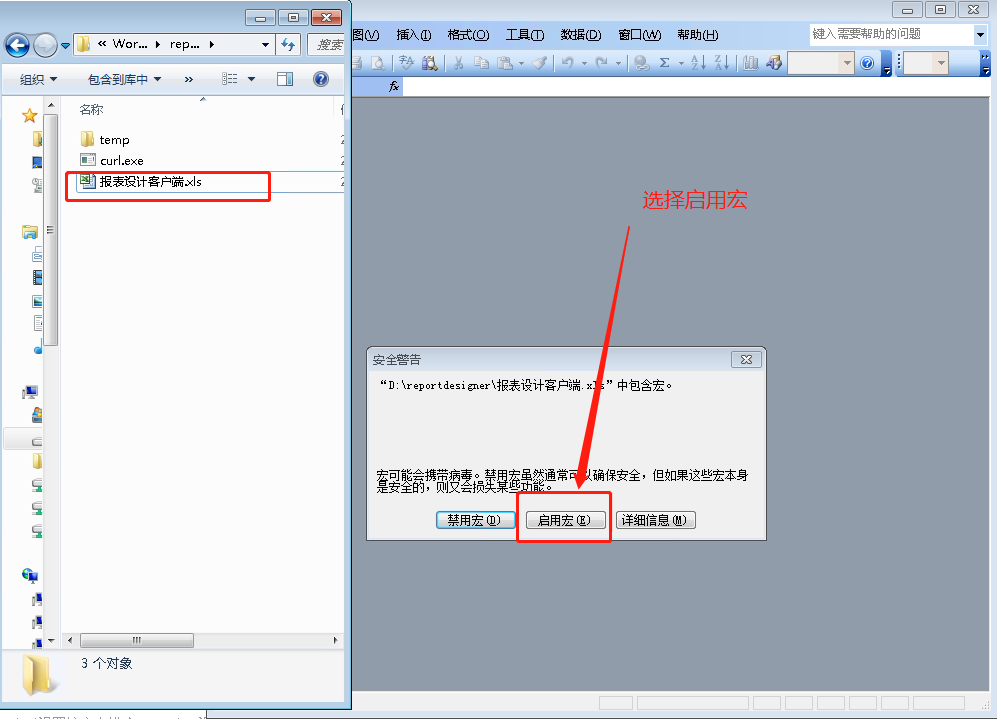Click the Paste icon in Excel toolbar
This screenshot has width=1001, height=723.
(x=505, y=63)
